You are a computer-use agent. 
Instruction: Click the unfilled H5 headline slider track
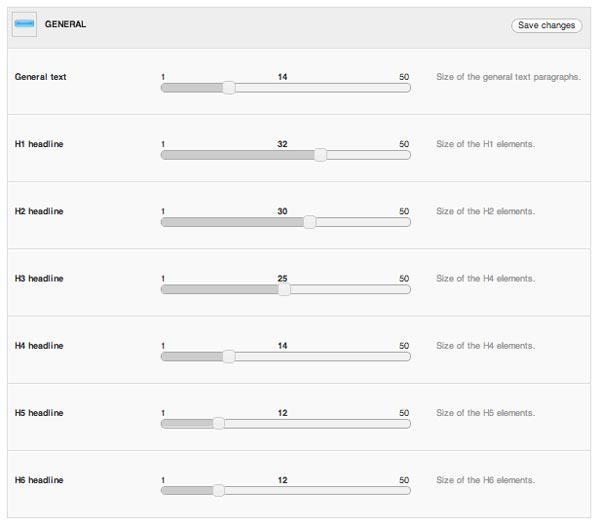(x=318, y=424)
